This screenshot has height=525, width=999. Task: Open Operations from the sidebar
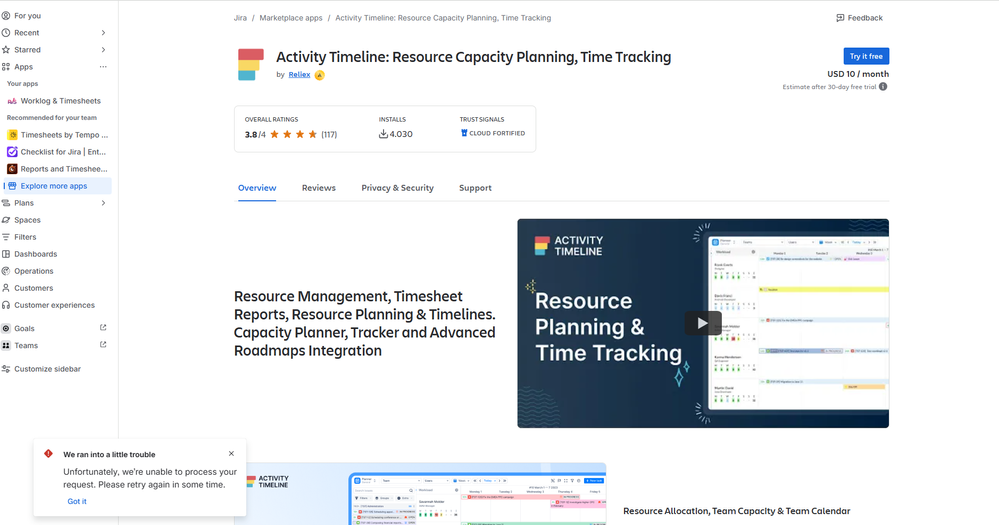pos(33,271)
